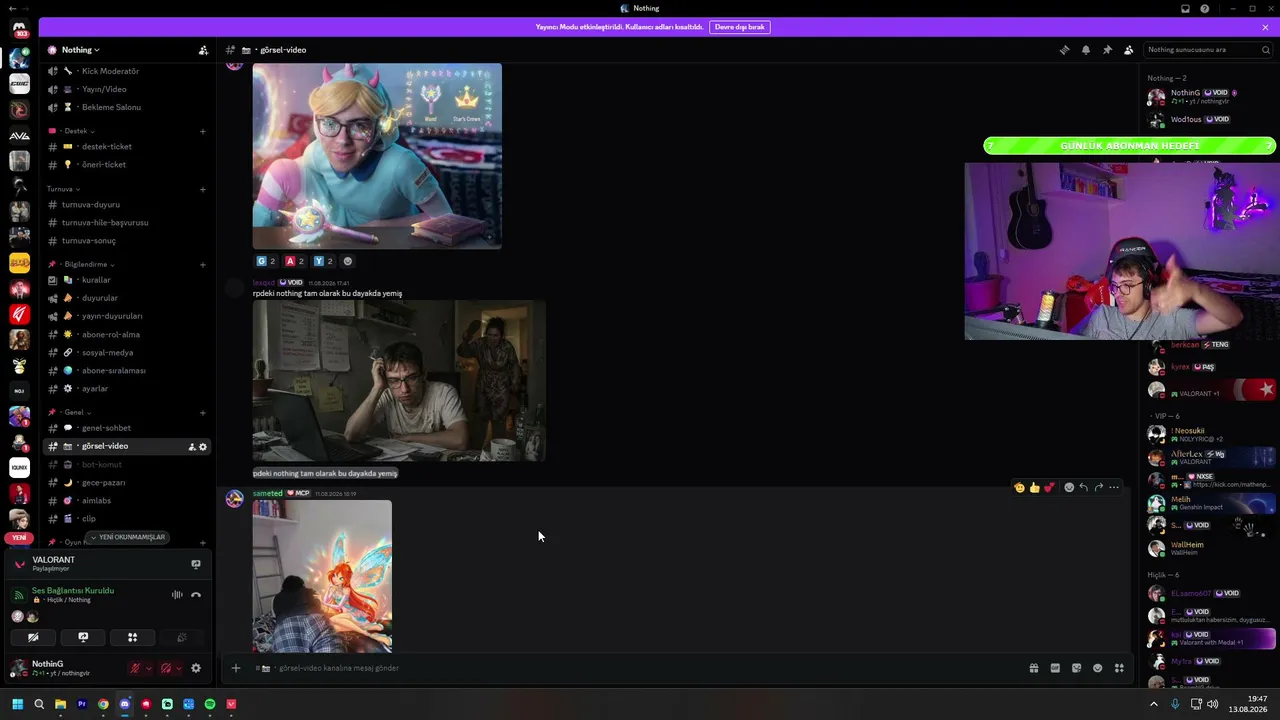Open the GIF picker
This screenshot has width=1280, height=720.
[1055, 668]
